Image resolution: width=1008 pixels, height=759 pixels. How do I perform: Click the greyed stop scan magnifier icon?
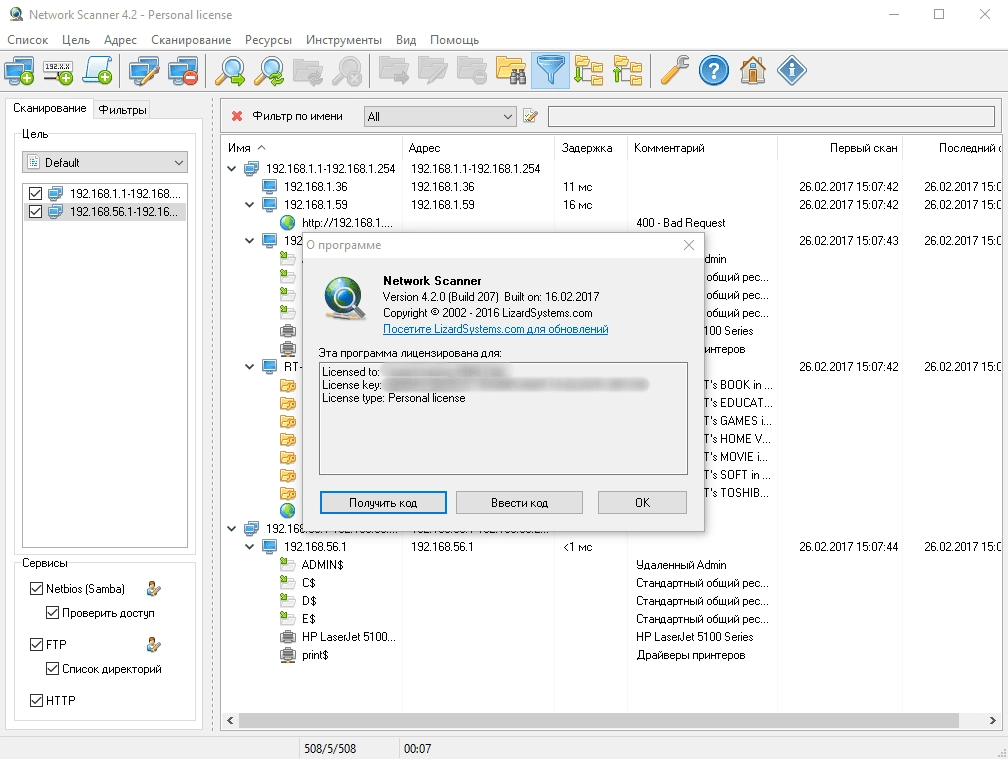coord(347,71)
